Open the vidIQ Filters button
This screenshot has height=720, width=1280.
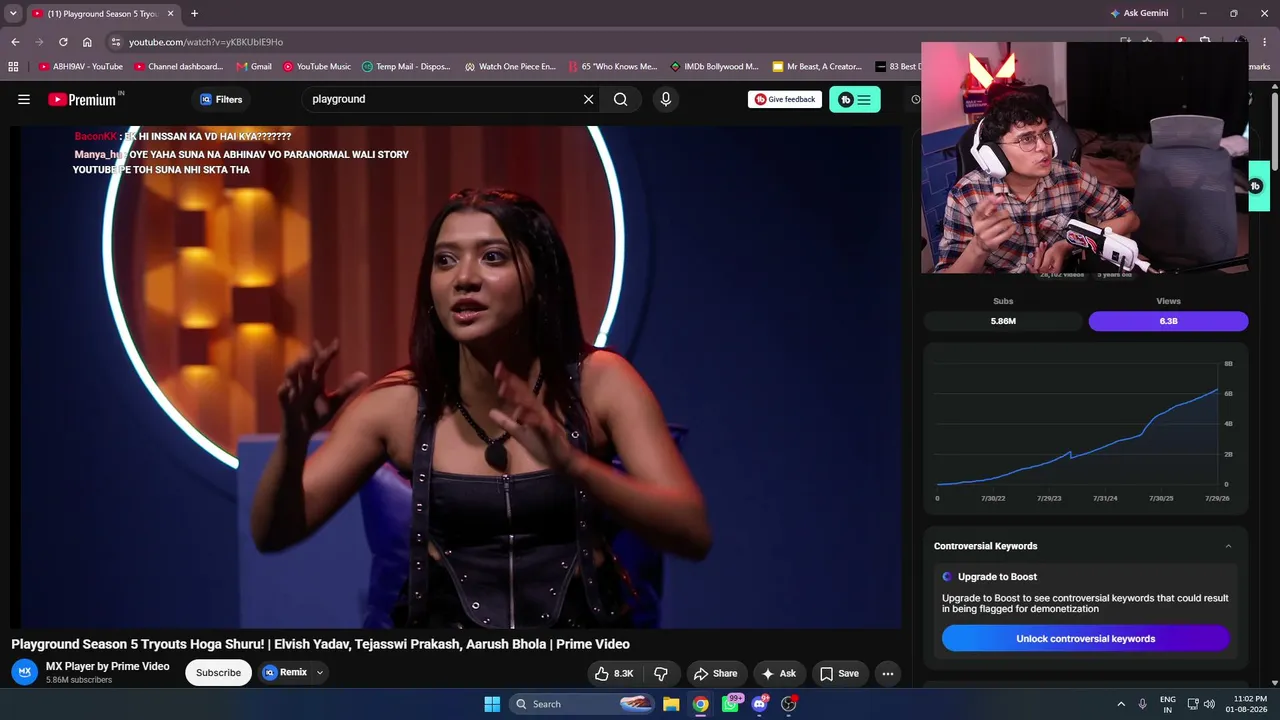(221, 99)
